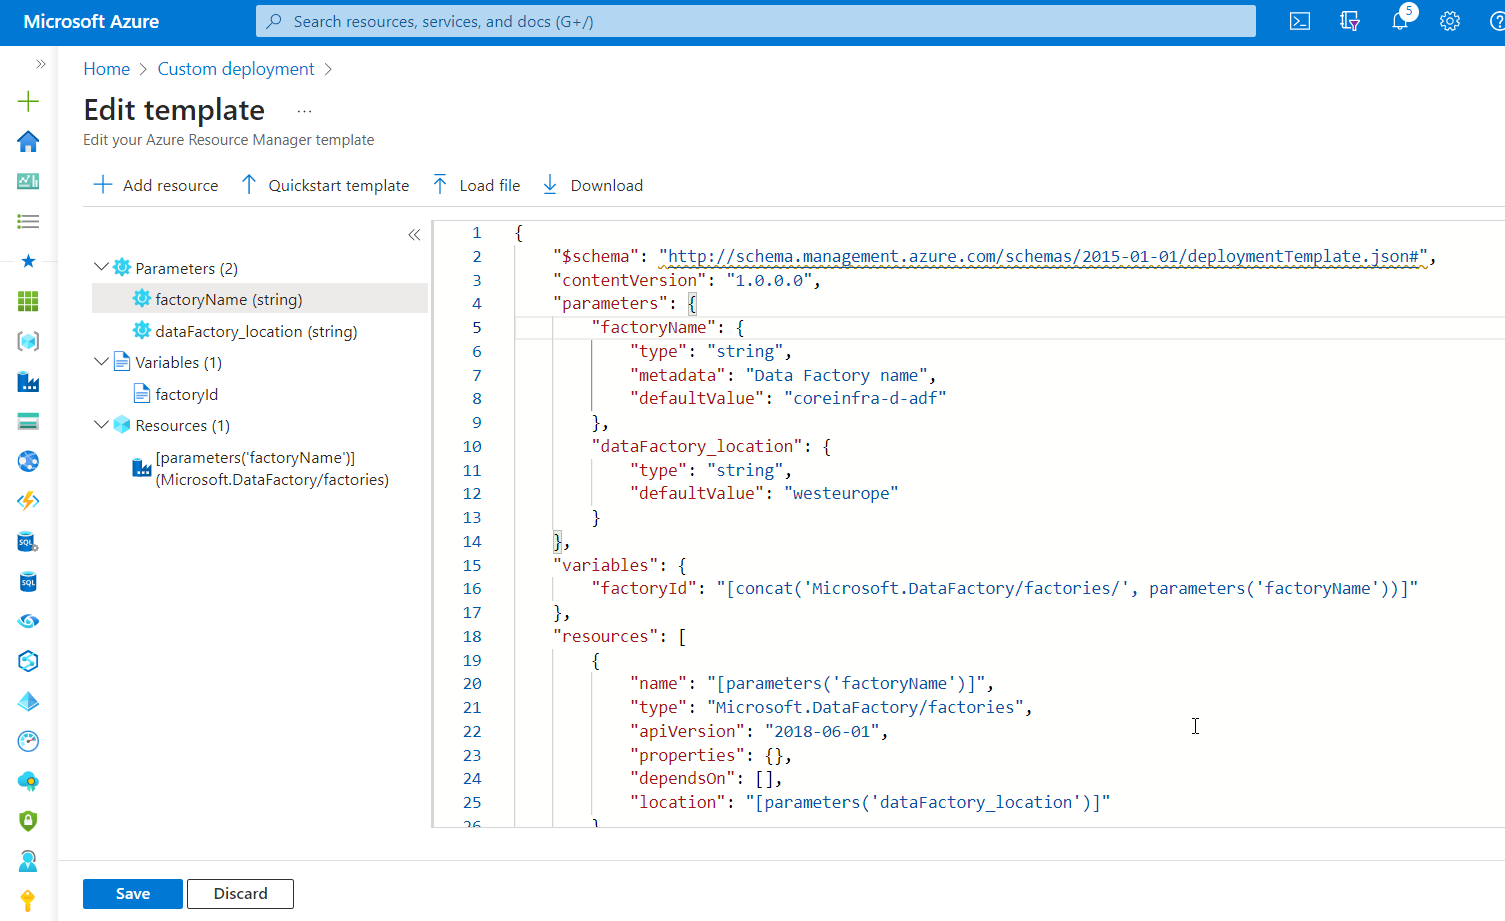Collapse the Variables (1) tree node
The width and height of the screenshot is (1505, 921).
(101, 361)
